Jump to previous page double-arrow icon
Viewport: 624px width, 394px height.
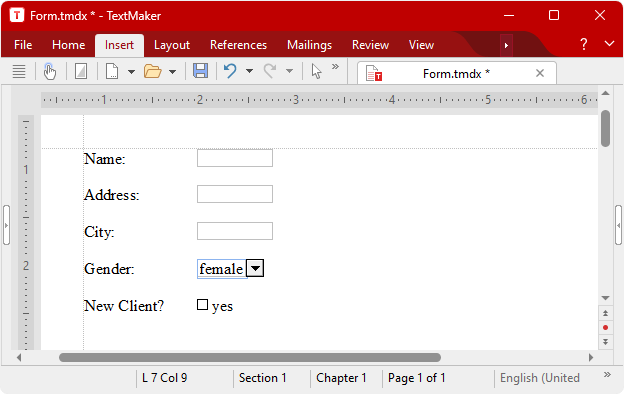[606, 313]
